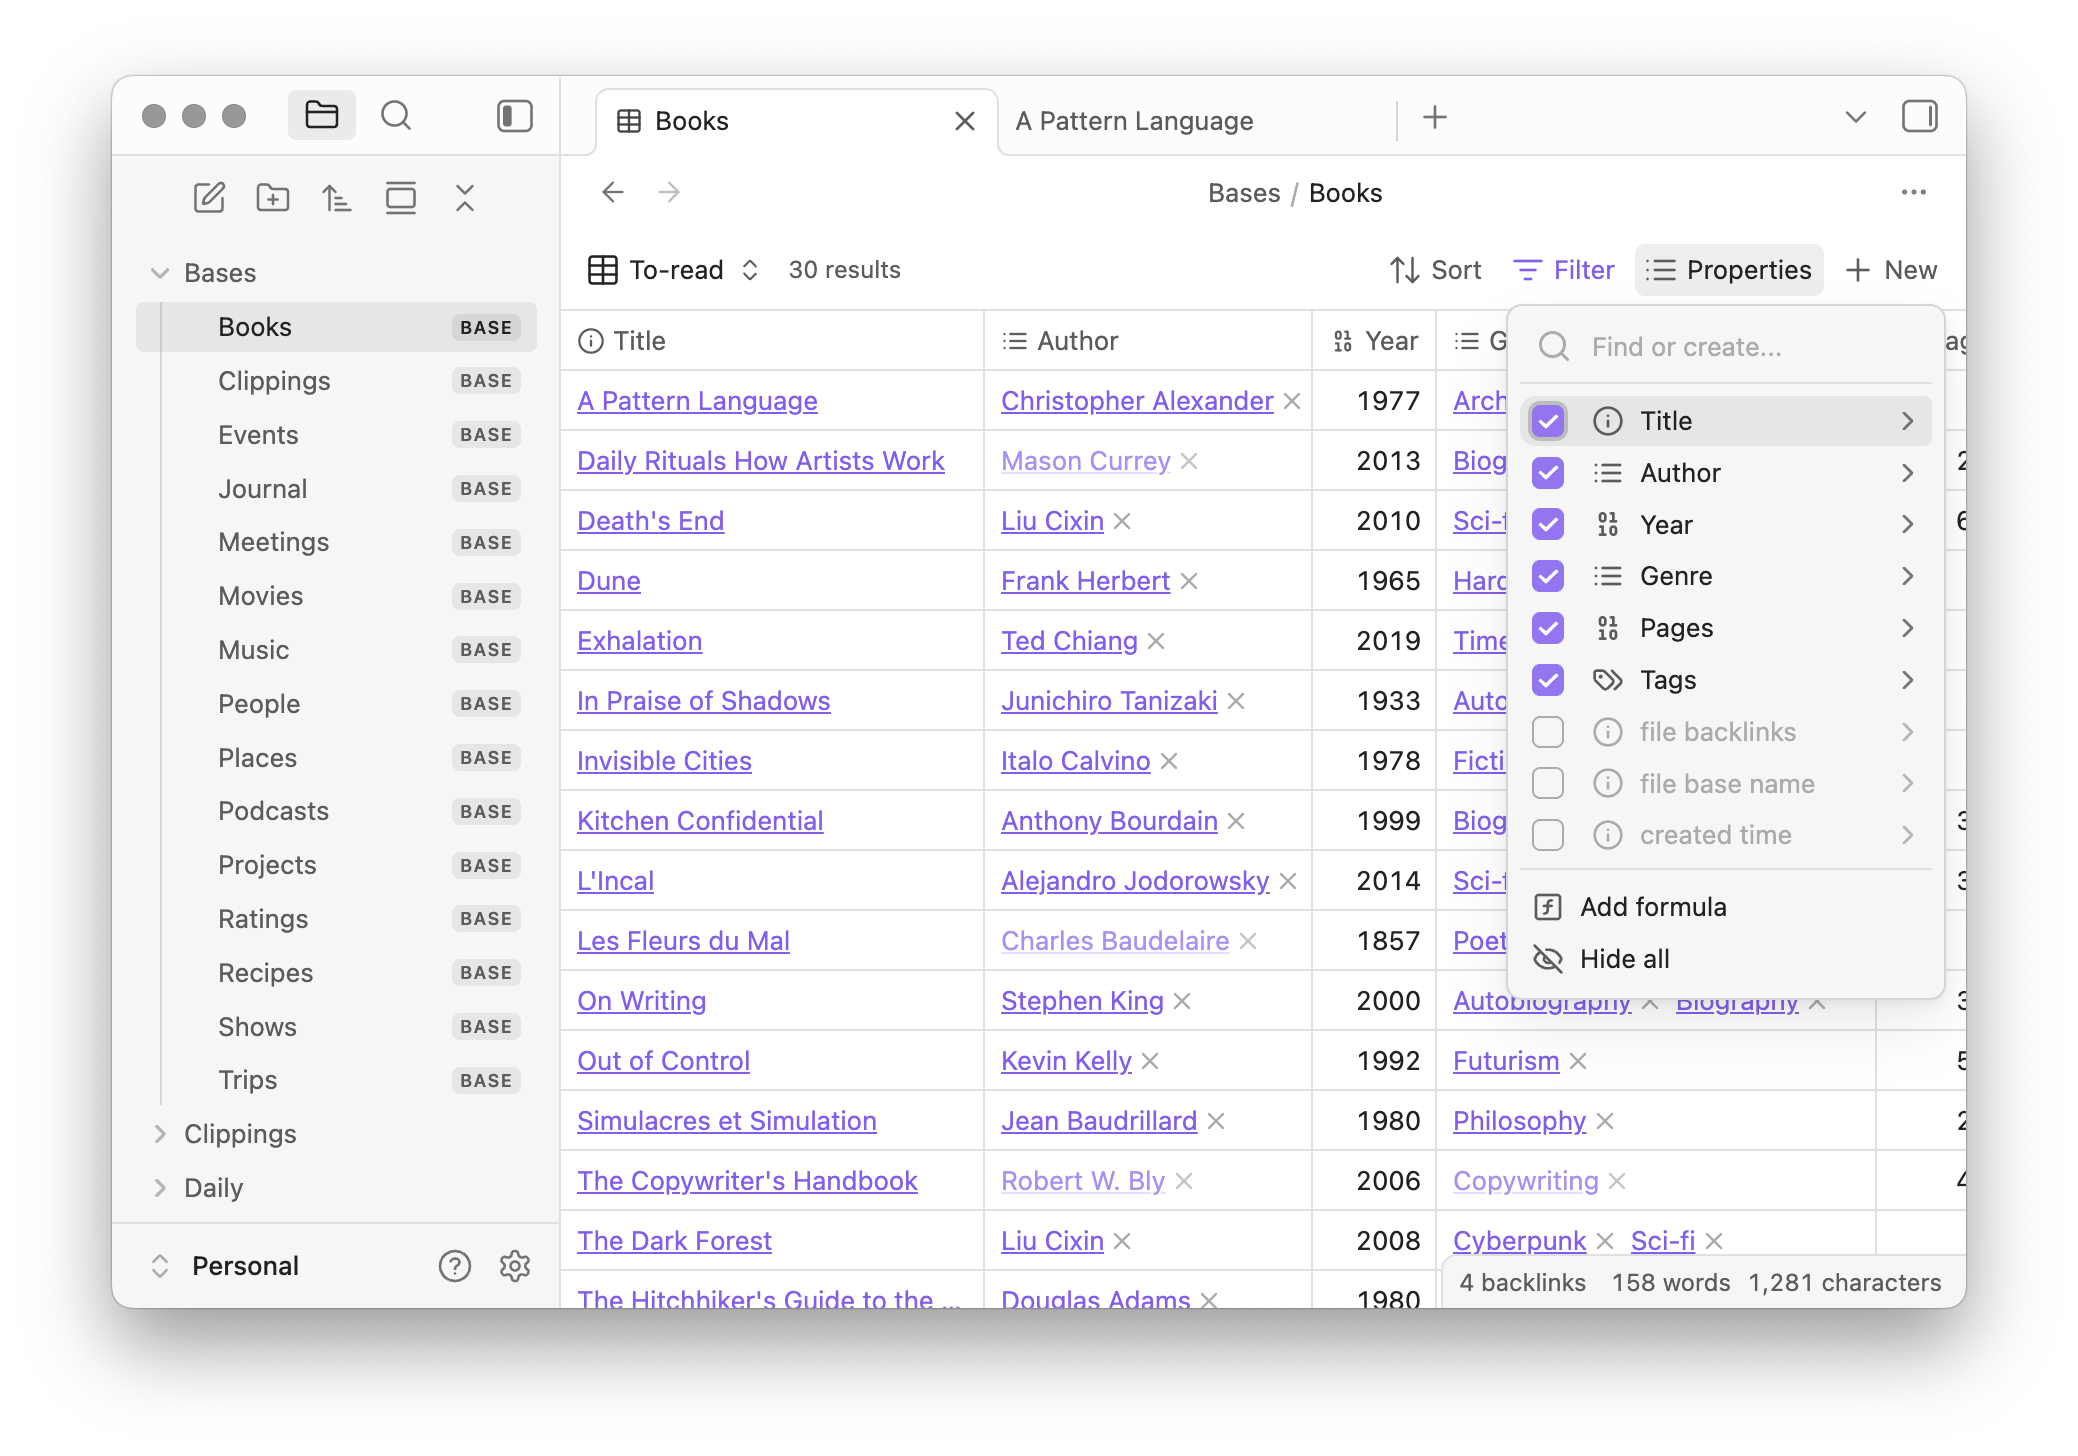
Task: Enable the file backlinks property checkbox
Action: coord(1548,732)
